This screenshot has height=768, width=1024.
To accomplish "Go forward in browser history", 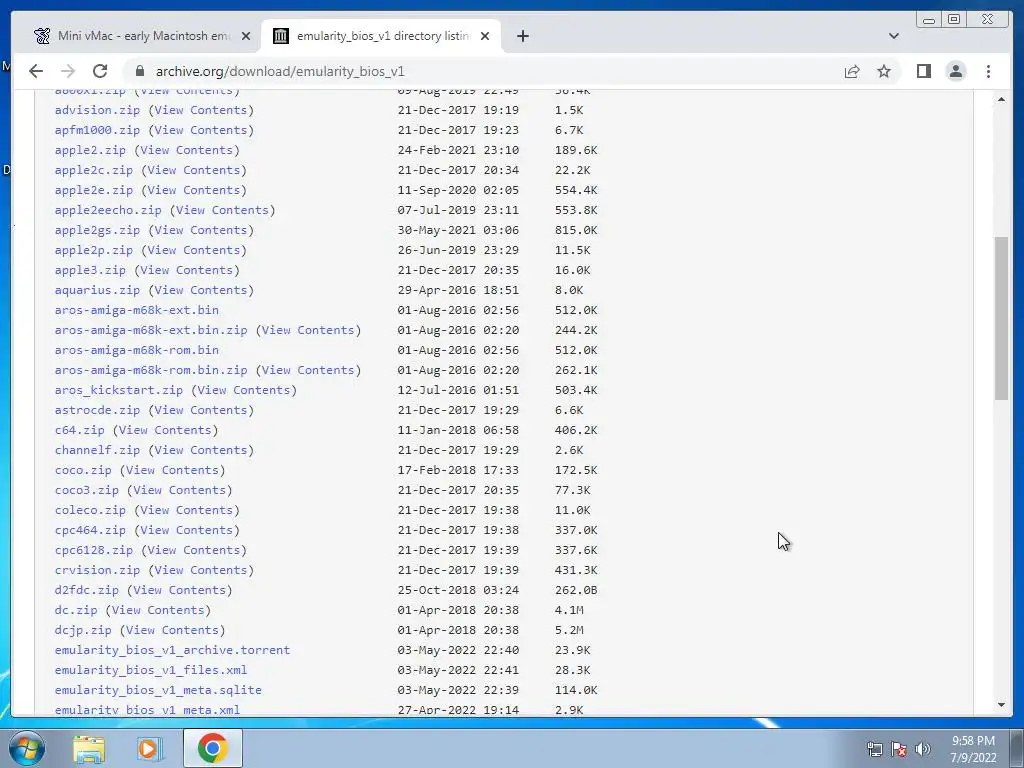I will tap(68, 71).
